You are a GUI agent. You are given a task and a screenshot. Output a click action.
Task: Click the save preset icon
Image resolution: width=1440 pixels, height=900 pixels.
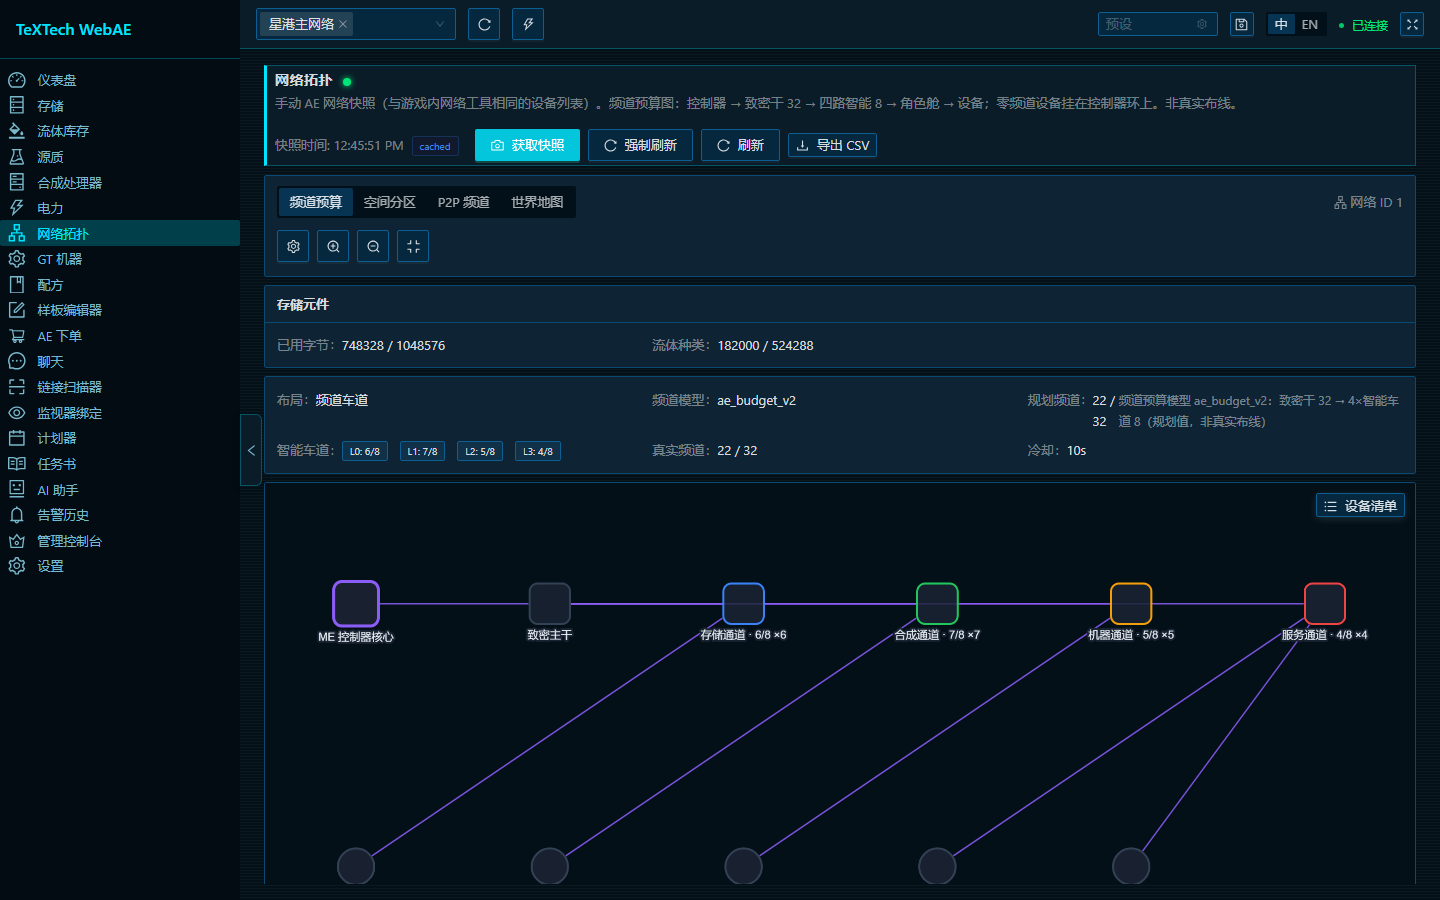(x=1241, y=24)
